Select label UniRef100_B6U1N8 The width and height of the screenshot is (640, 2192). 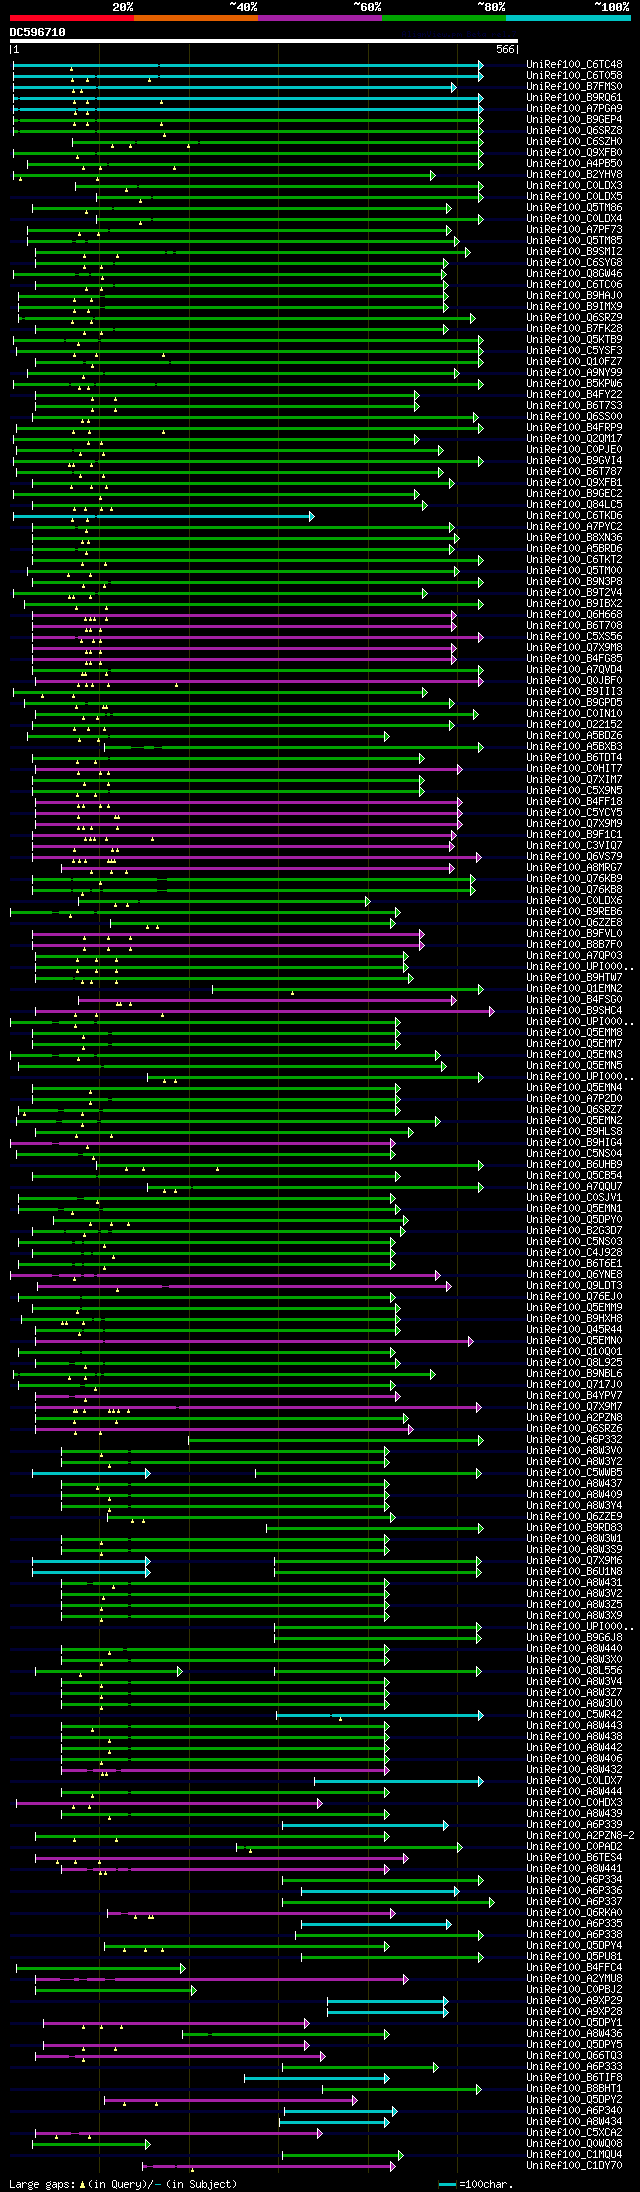[574, 1572]
